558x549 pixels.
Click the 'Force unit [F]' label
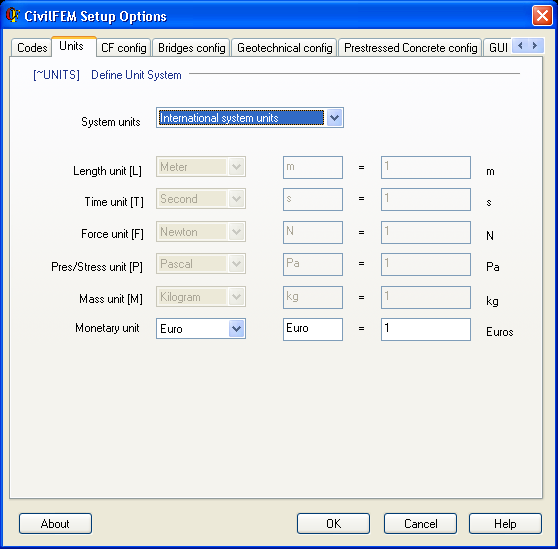pos(112,234)
